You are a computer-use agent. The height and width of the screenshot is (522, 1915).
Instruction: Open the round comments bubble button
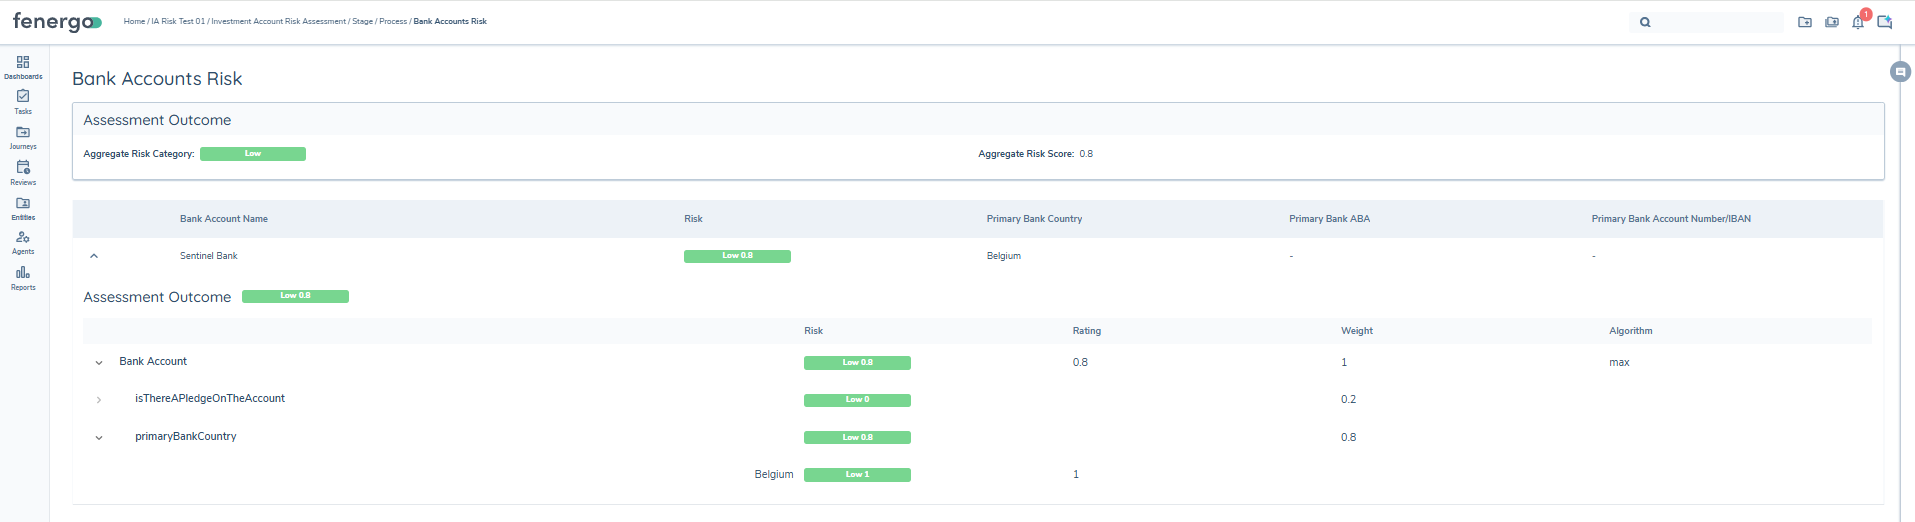[x=1901, y=72]
